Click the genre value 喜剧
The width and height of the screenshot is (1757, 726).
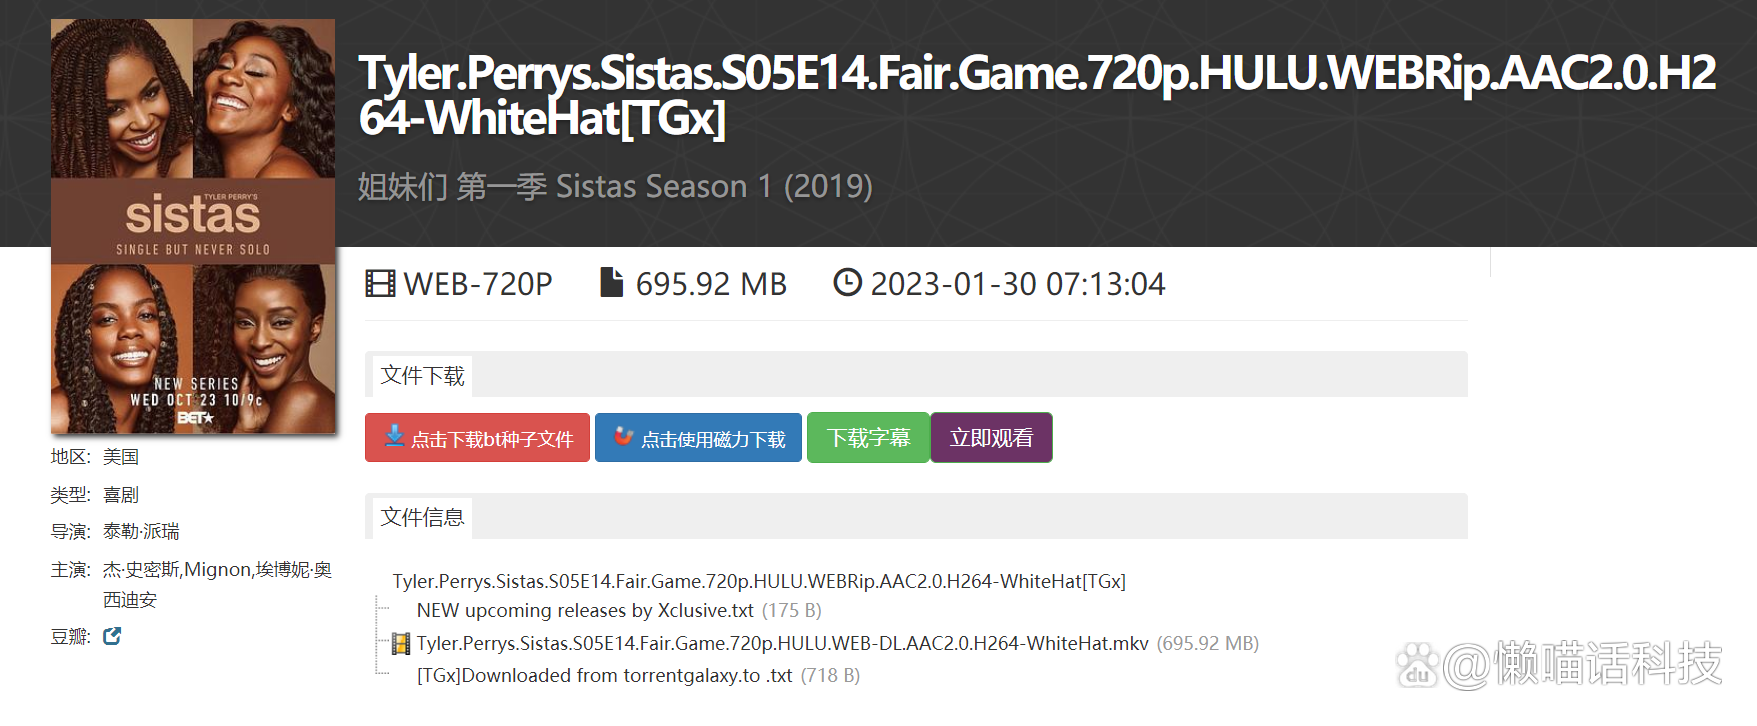coord(121,495)
